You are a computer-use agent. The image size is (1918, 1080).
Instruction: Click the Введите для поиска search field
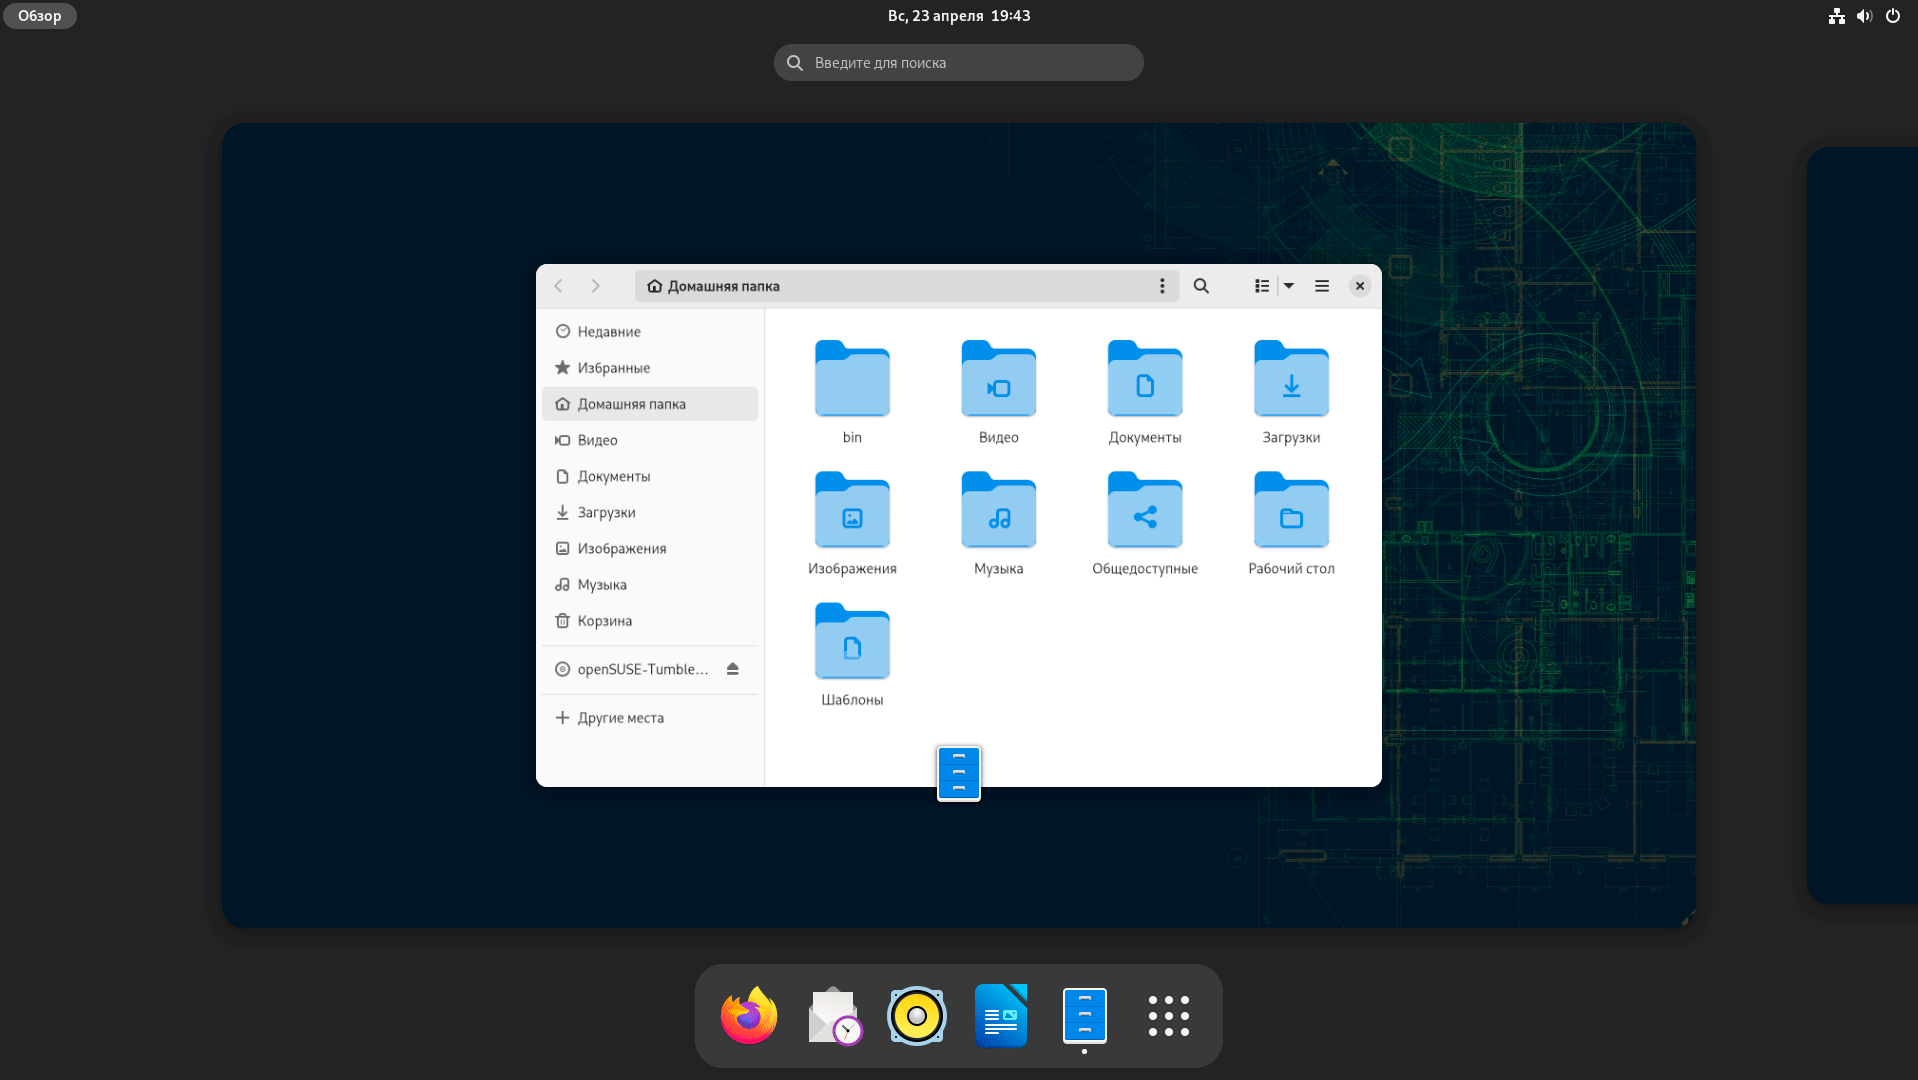click(958, 63)
